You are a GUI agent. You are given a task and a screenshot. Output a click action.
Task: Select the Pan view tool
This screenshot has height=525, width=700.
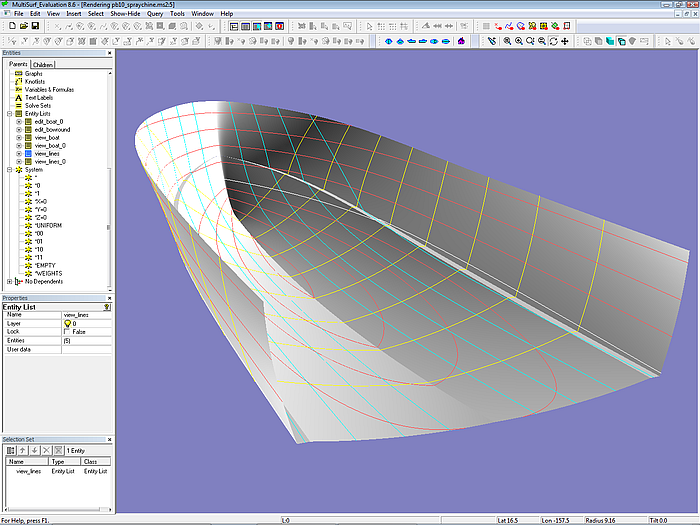click(566, 42)
